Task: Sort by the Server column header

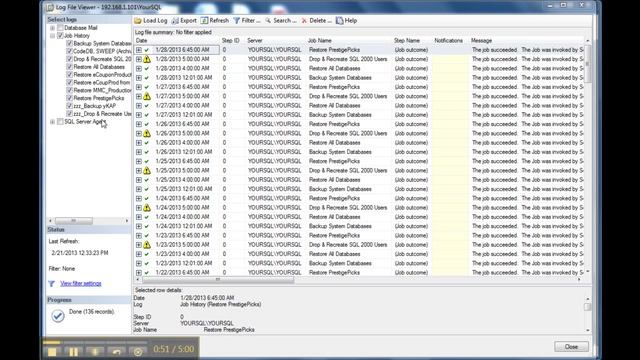Action: point(276,40)
